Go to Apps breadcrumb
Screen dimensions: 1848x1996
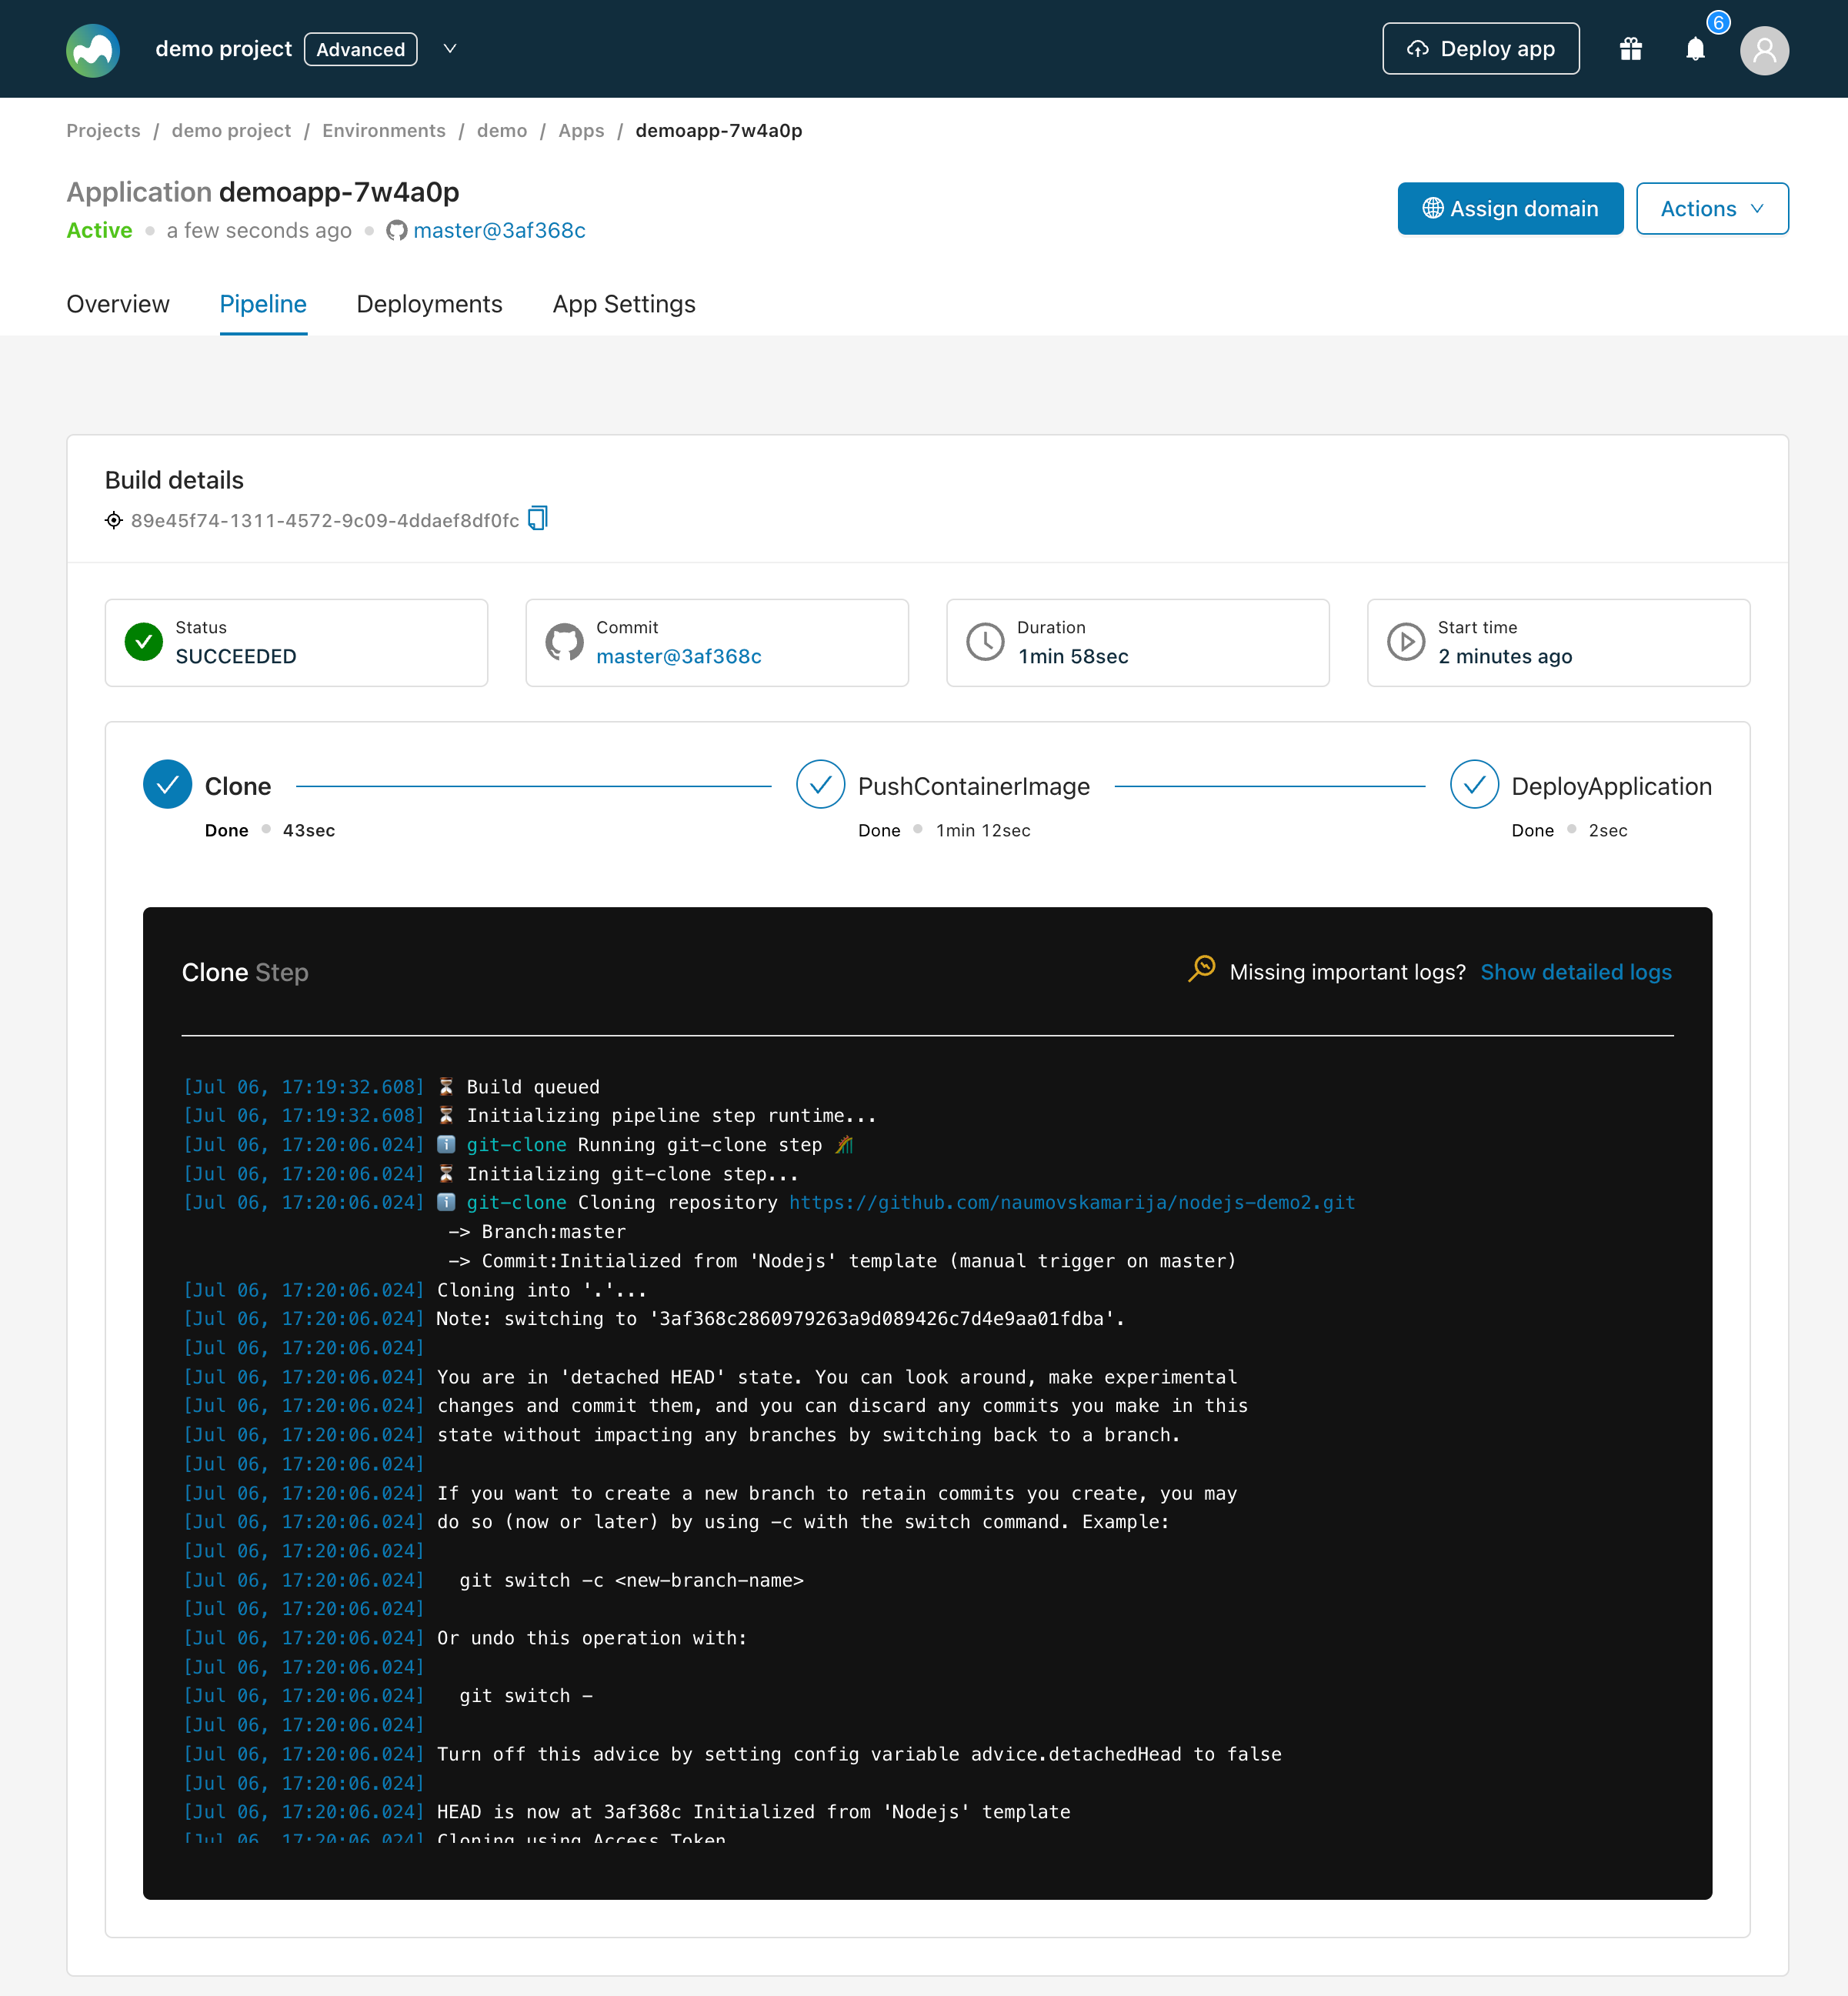pos(581,131)
